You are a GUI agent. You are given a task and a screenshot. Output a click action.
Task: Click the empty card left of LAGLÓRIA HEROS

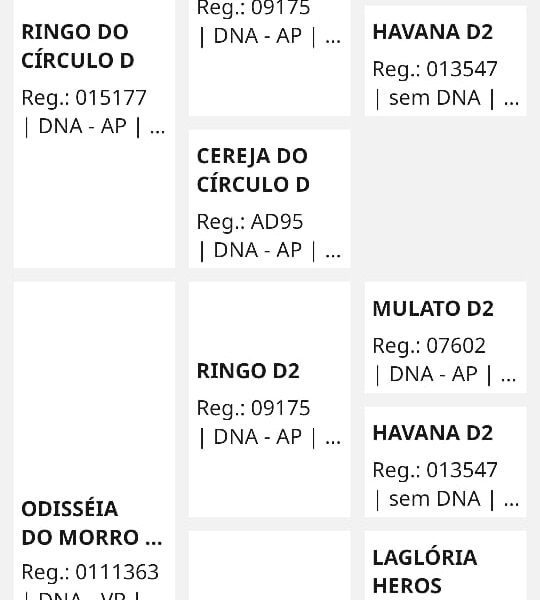[269, 565]
